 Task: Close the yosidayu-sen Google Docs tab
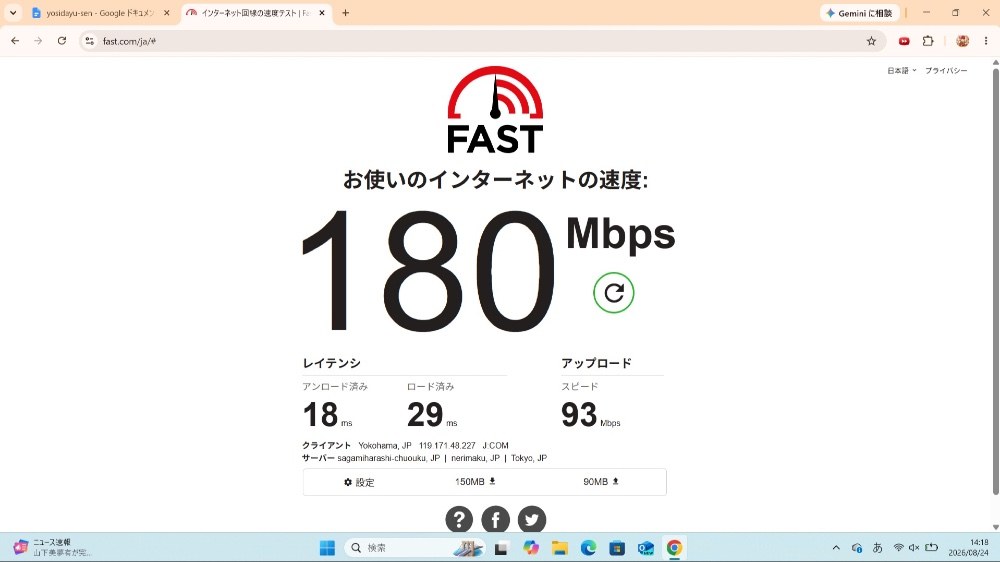[x=166, y=13]
